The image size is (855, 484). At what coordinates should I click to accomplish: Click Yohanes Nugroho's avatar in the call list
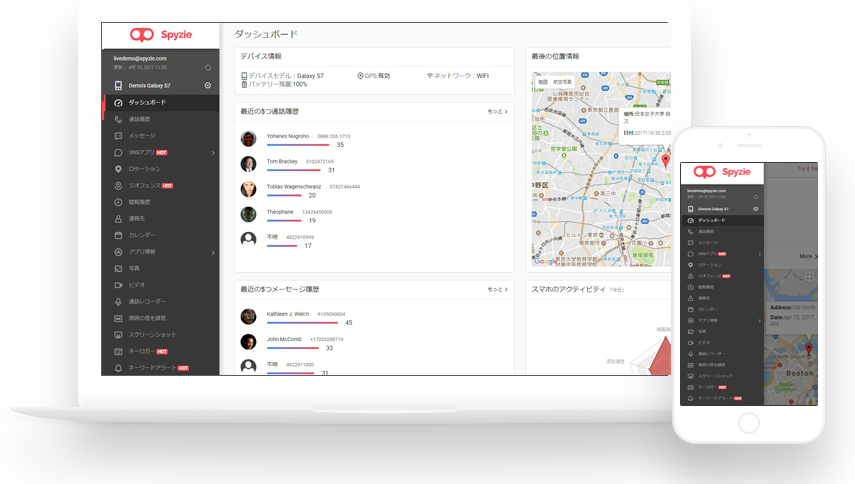pos(248,138)
